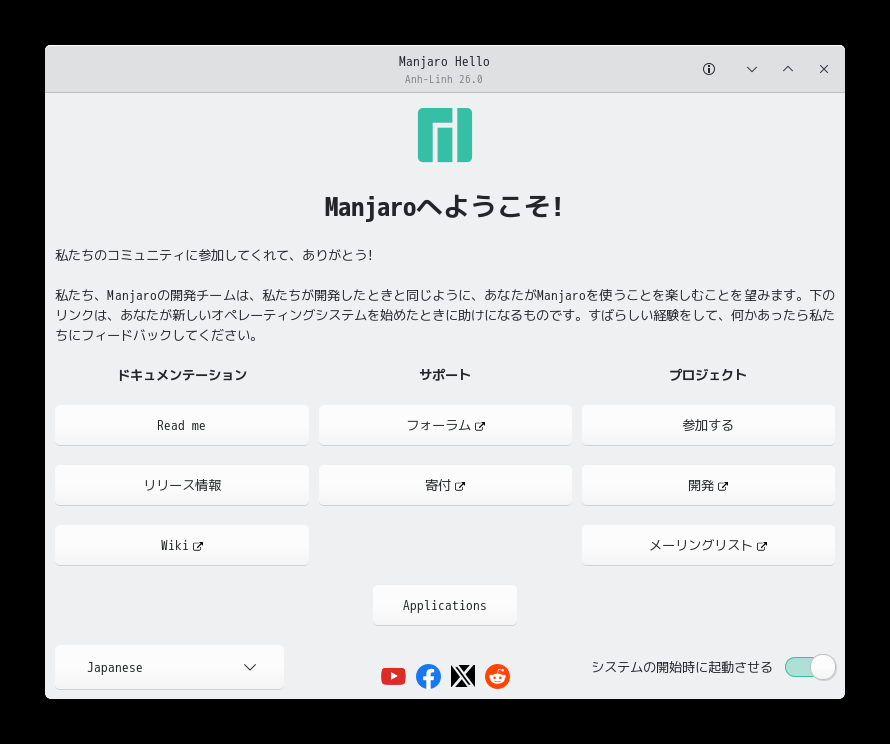Open Manjaro Reddit community icon
890x744 pixels.
(x=497, y=676)
